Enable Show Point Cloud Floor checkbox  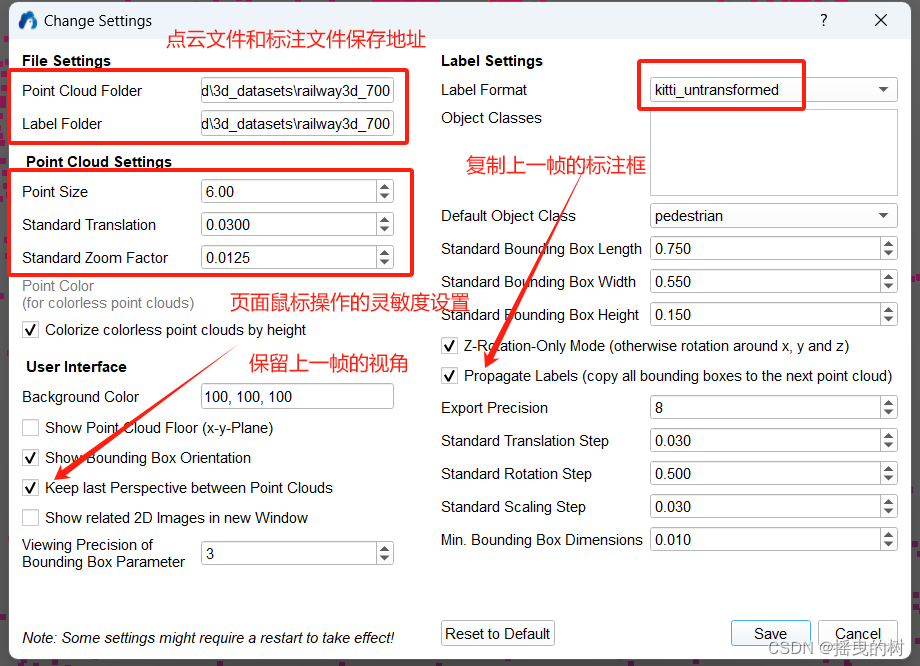[x=31, y=428]
